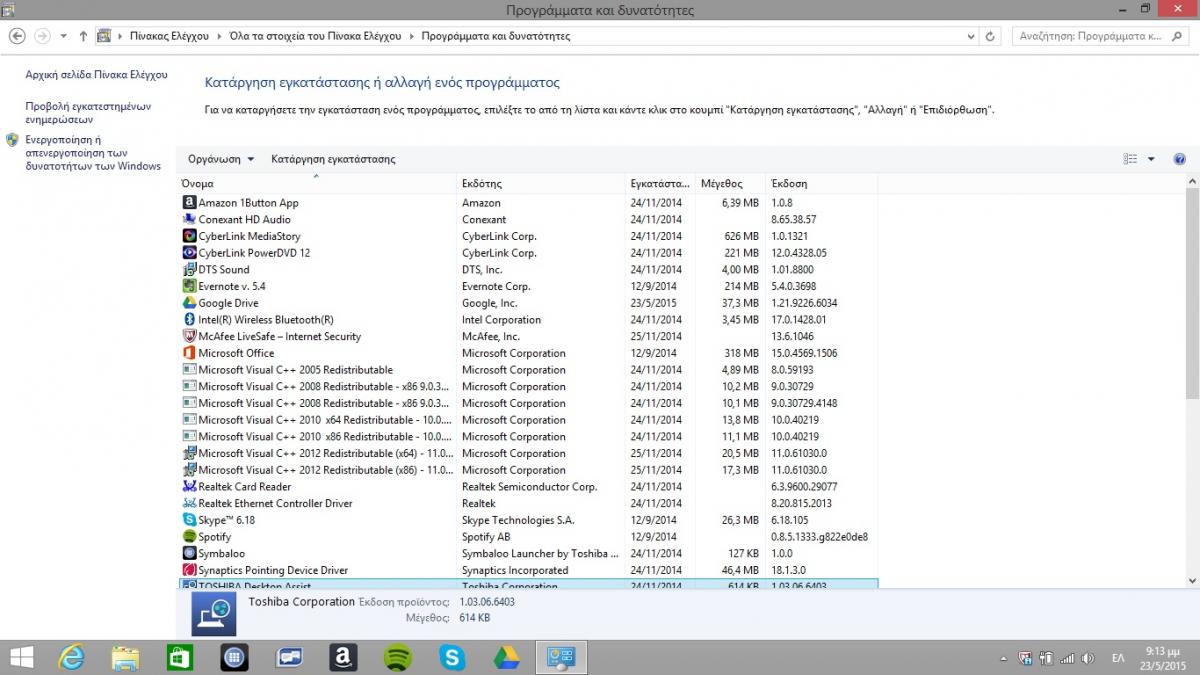
Task: Click the scrollbar down arrow
Action: (x=1192, y=580)
